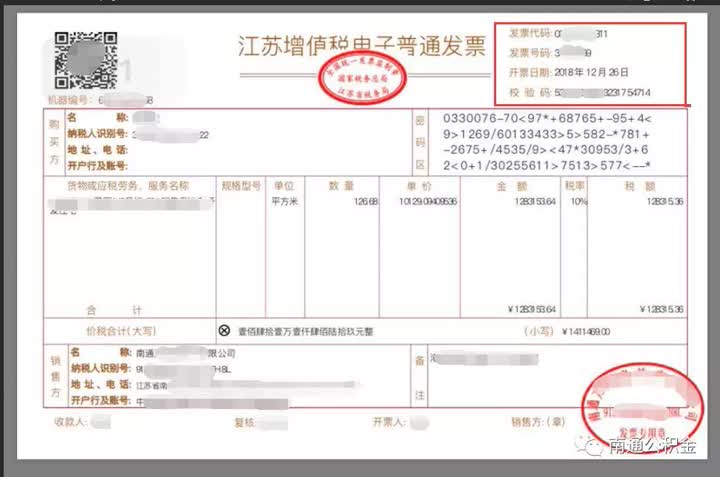Screen dimensions: 720x477
Task: Click the 纳税人识别号 label in the seller section
Action: 101,368
